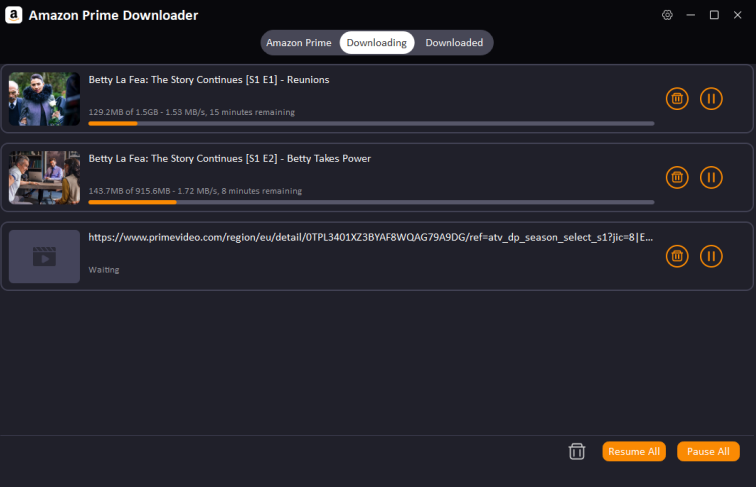Image resolution: width=756 pixels, height=487 pixels.
Task: Delete the Reunions episode download
Action: pyautogui.click(x=677, y=98)
